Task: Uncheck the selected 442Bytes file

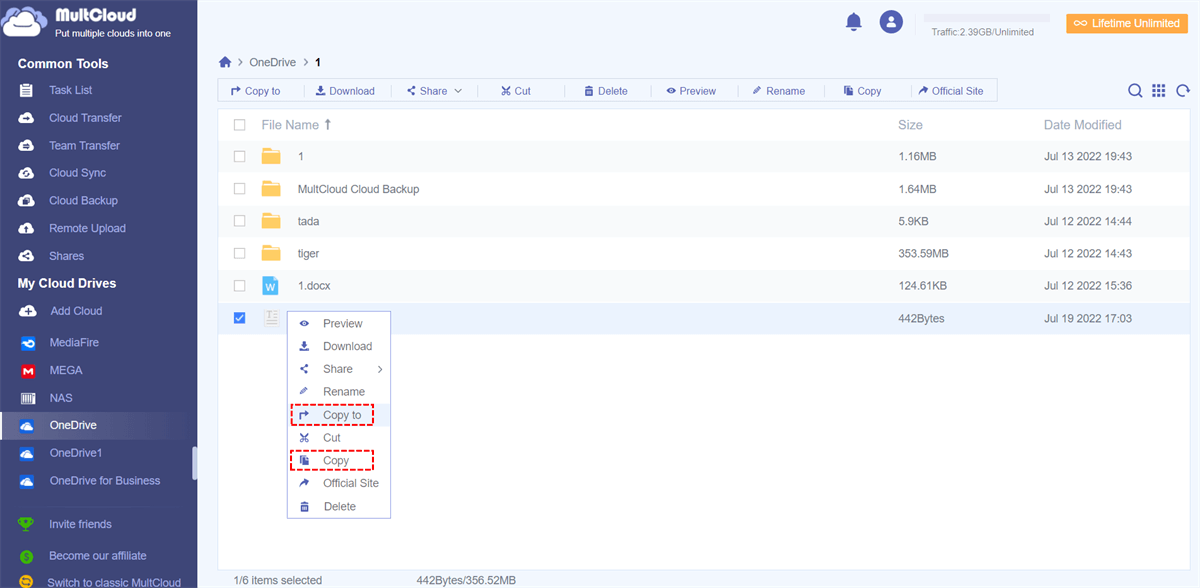Action: 239,318
